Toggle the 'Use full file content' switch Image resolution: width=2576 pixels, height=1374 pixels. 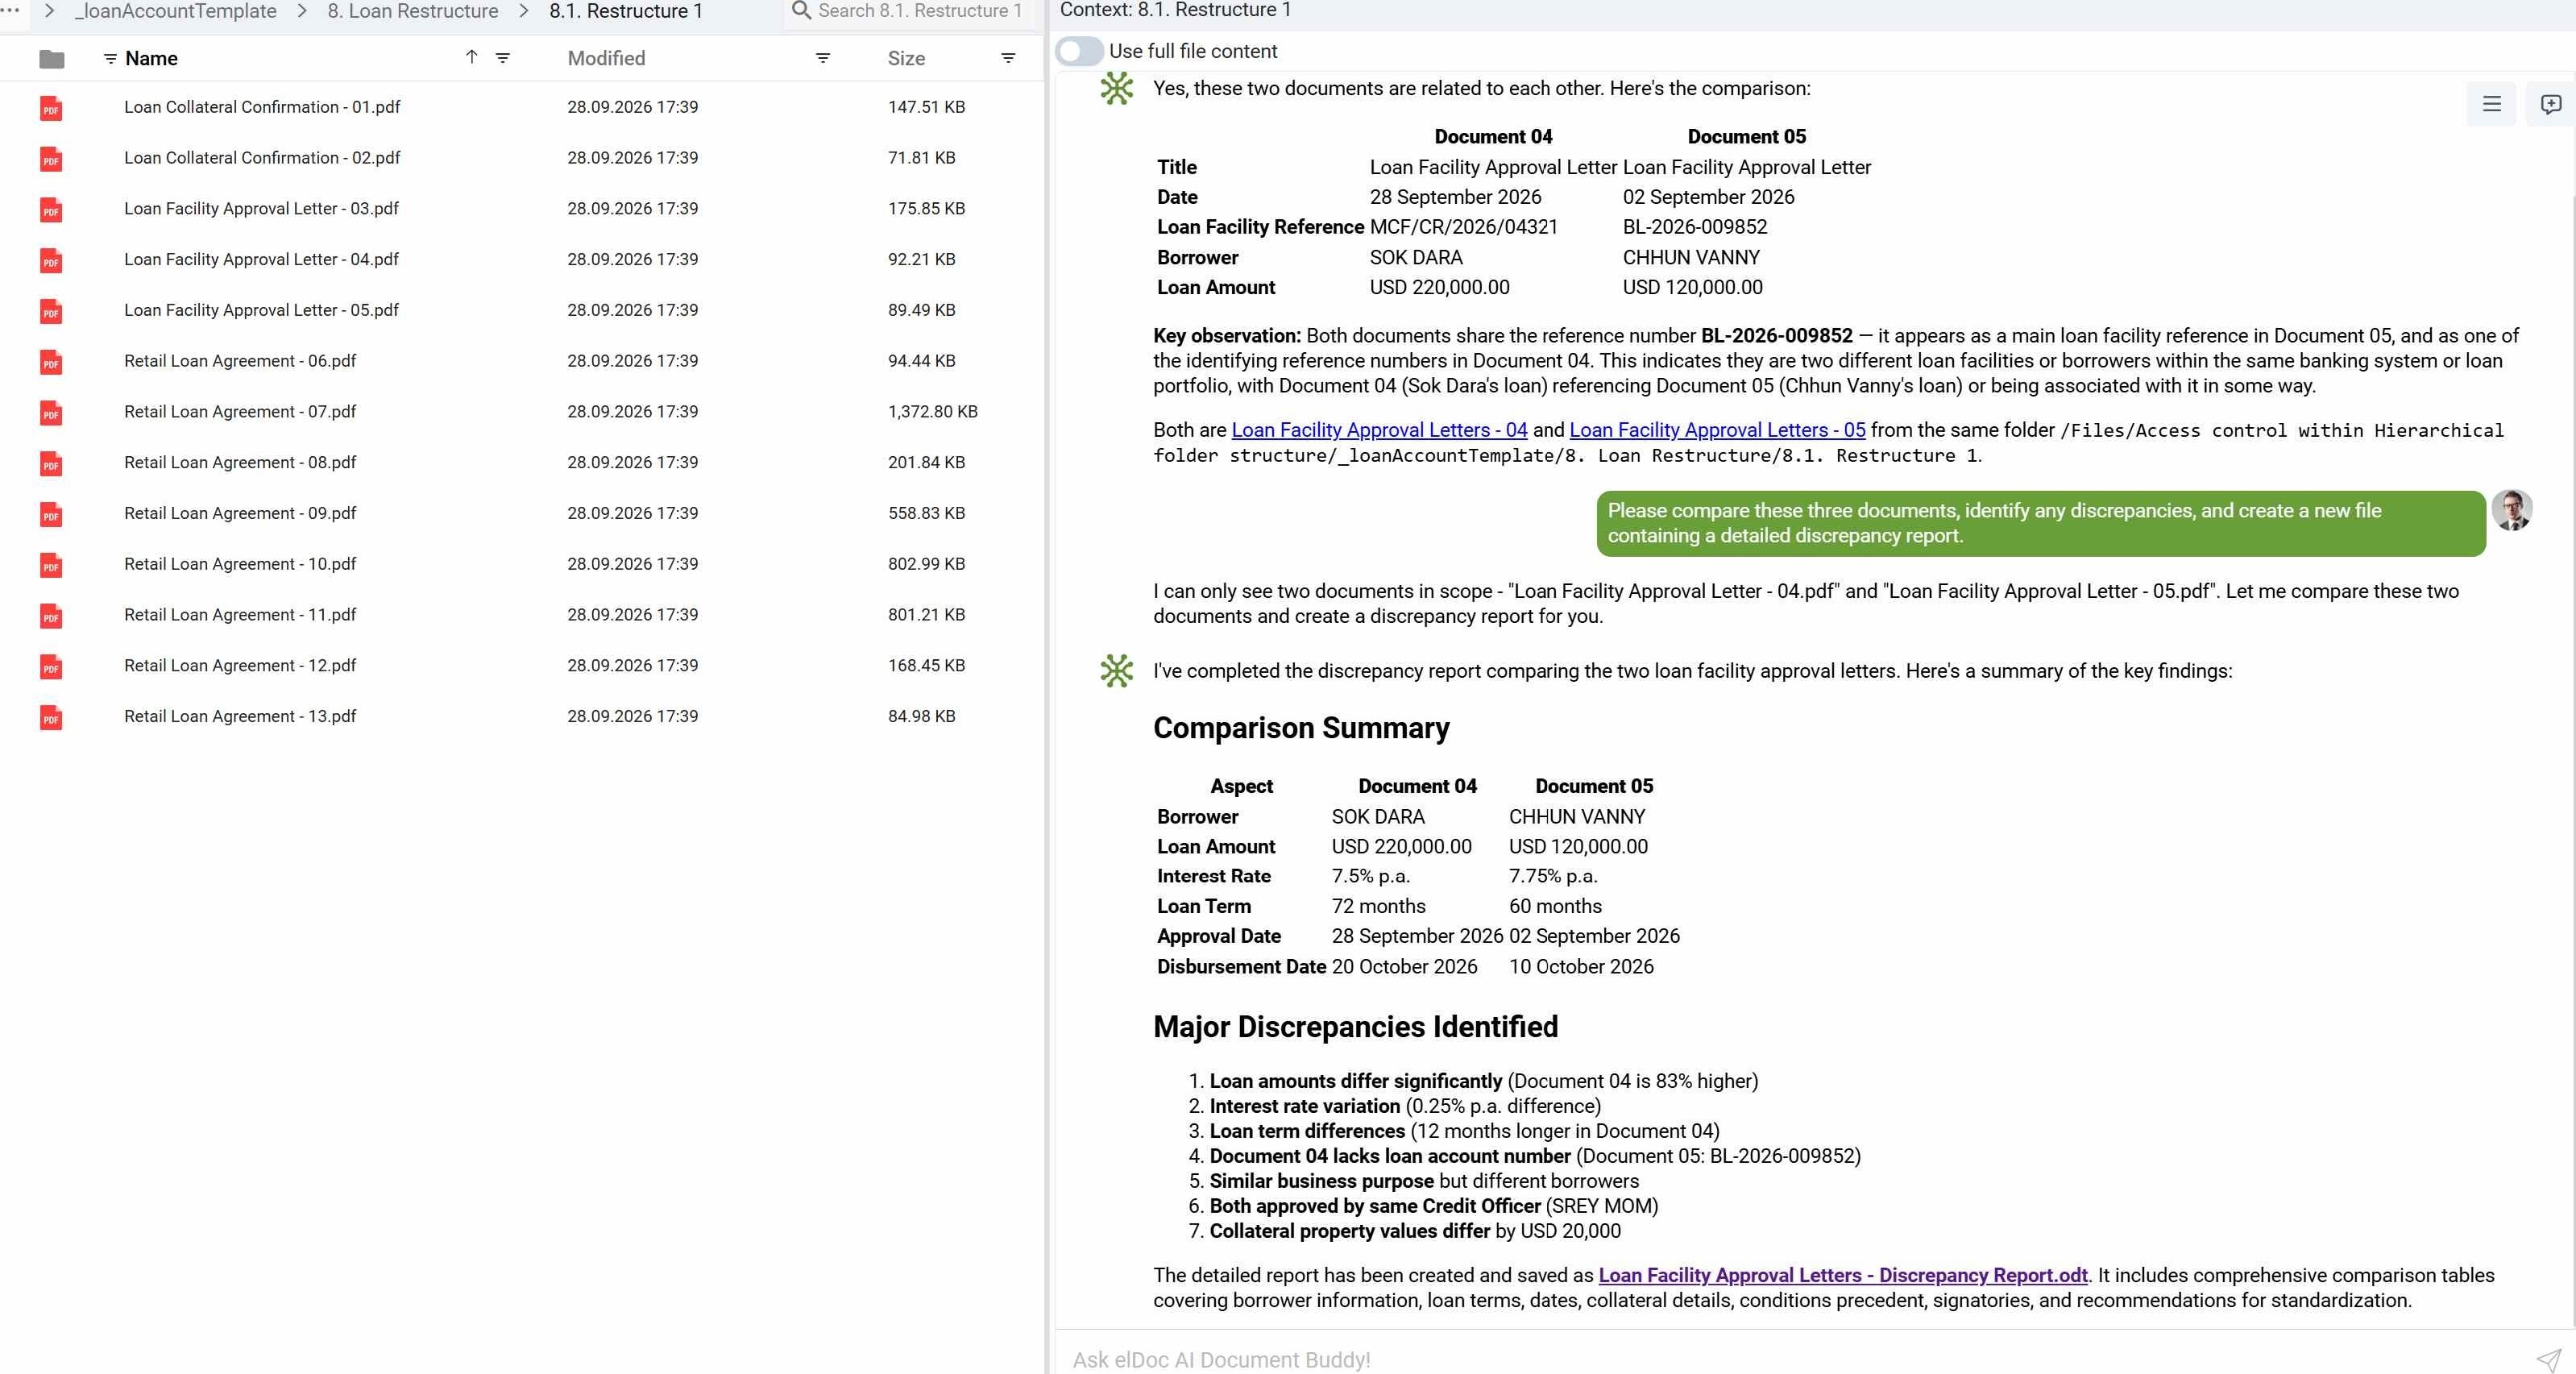1078,51
